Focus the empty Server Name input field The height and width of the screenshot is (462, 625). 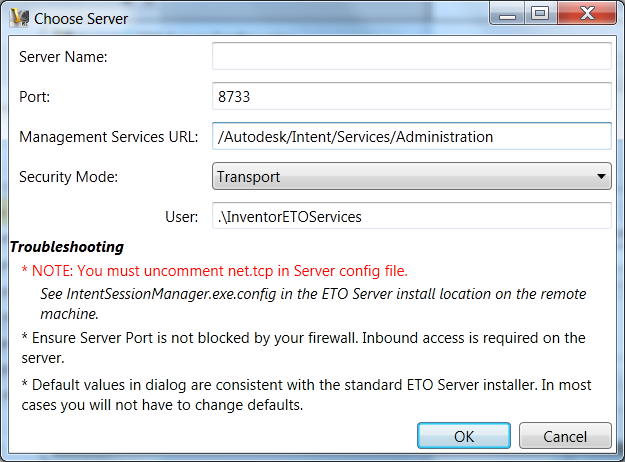(411, 56)
